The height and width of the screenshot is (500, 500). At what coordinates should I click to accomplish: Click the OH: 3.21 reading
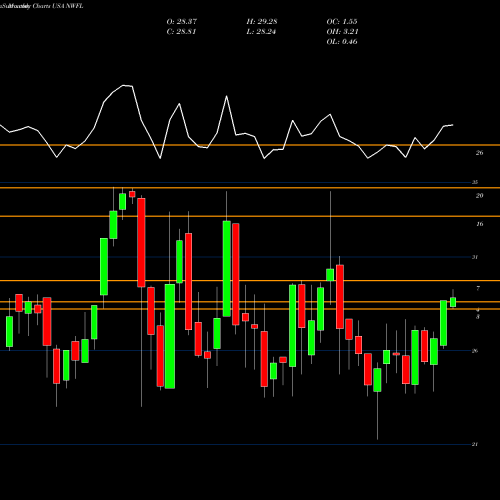(342, 32)
